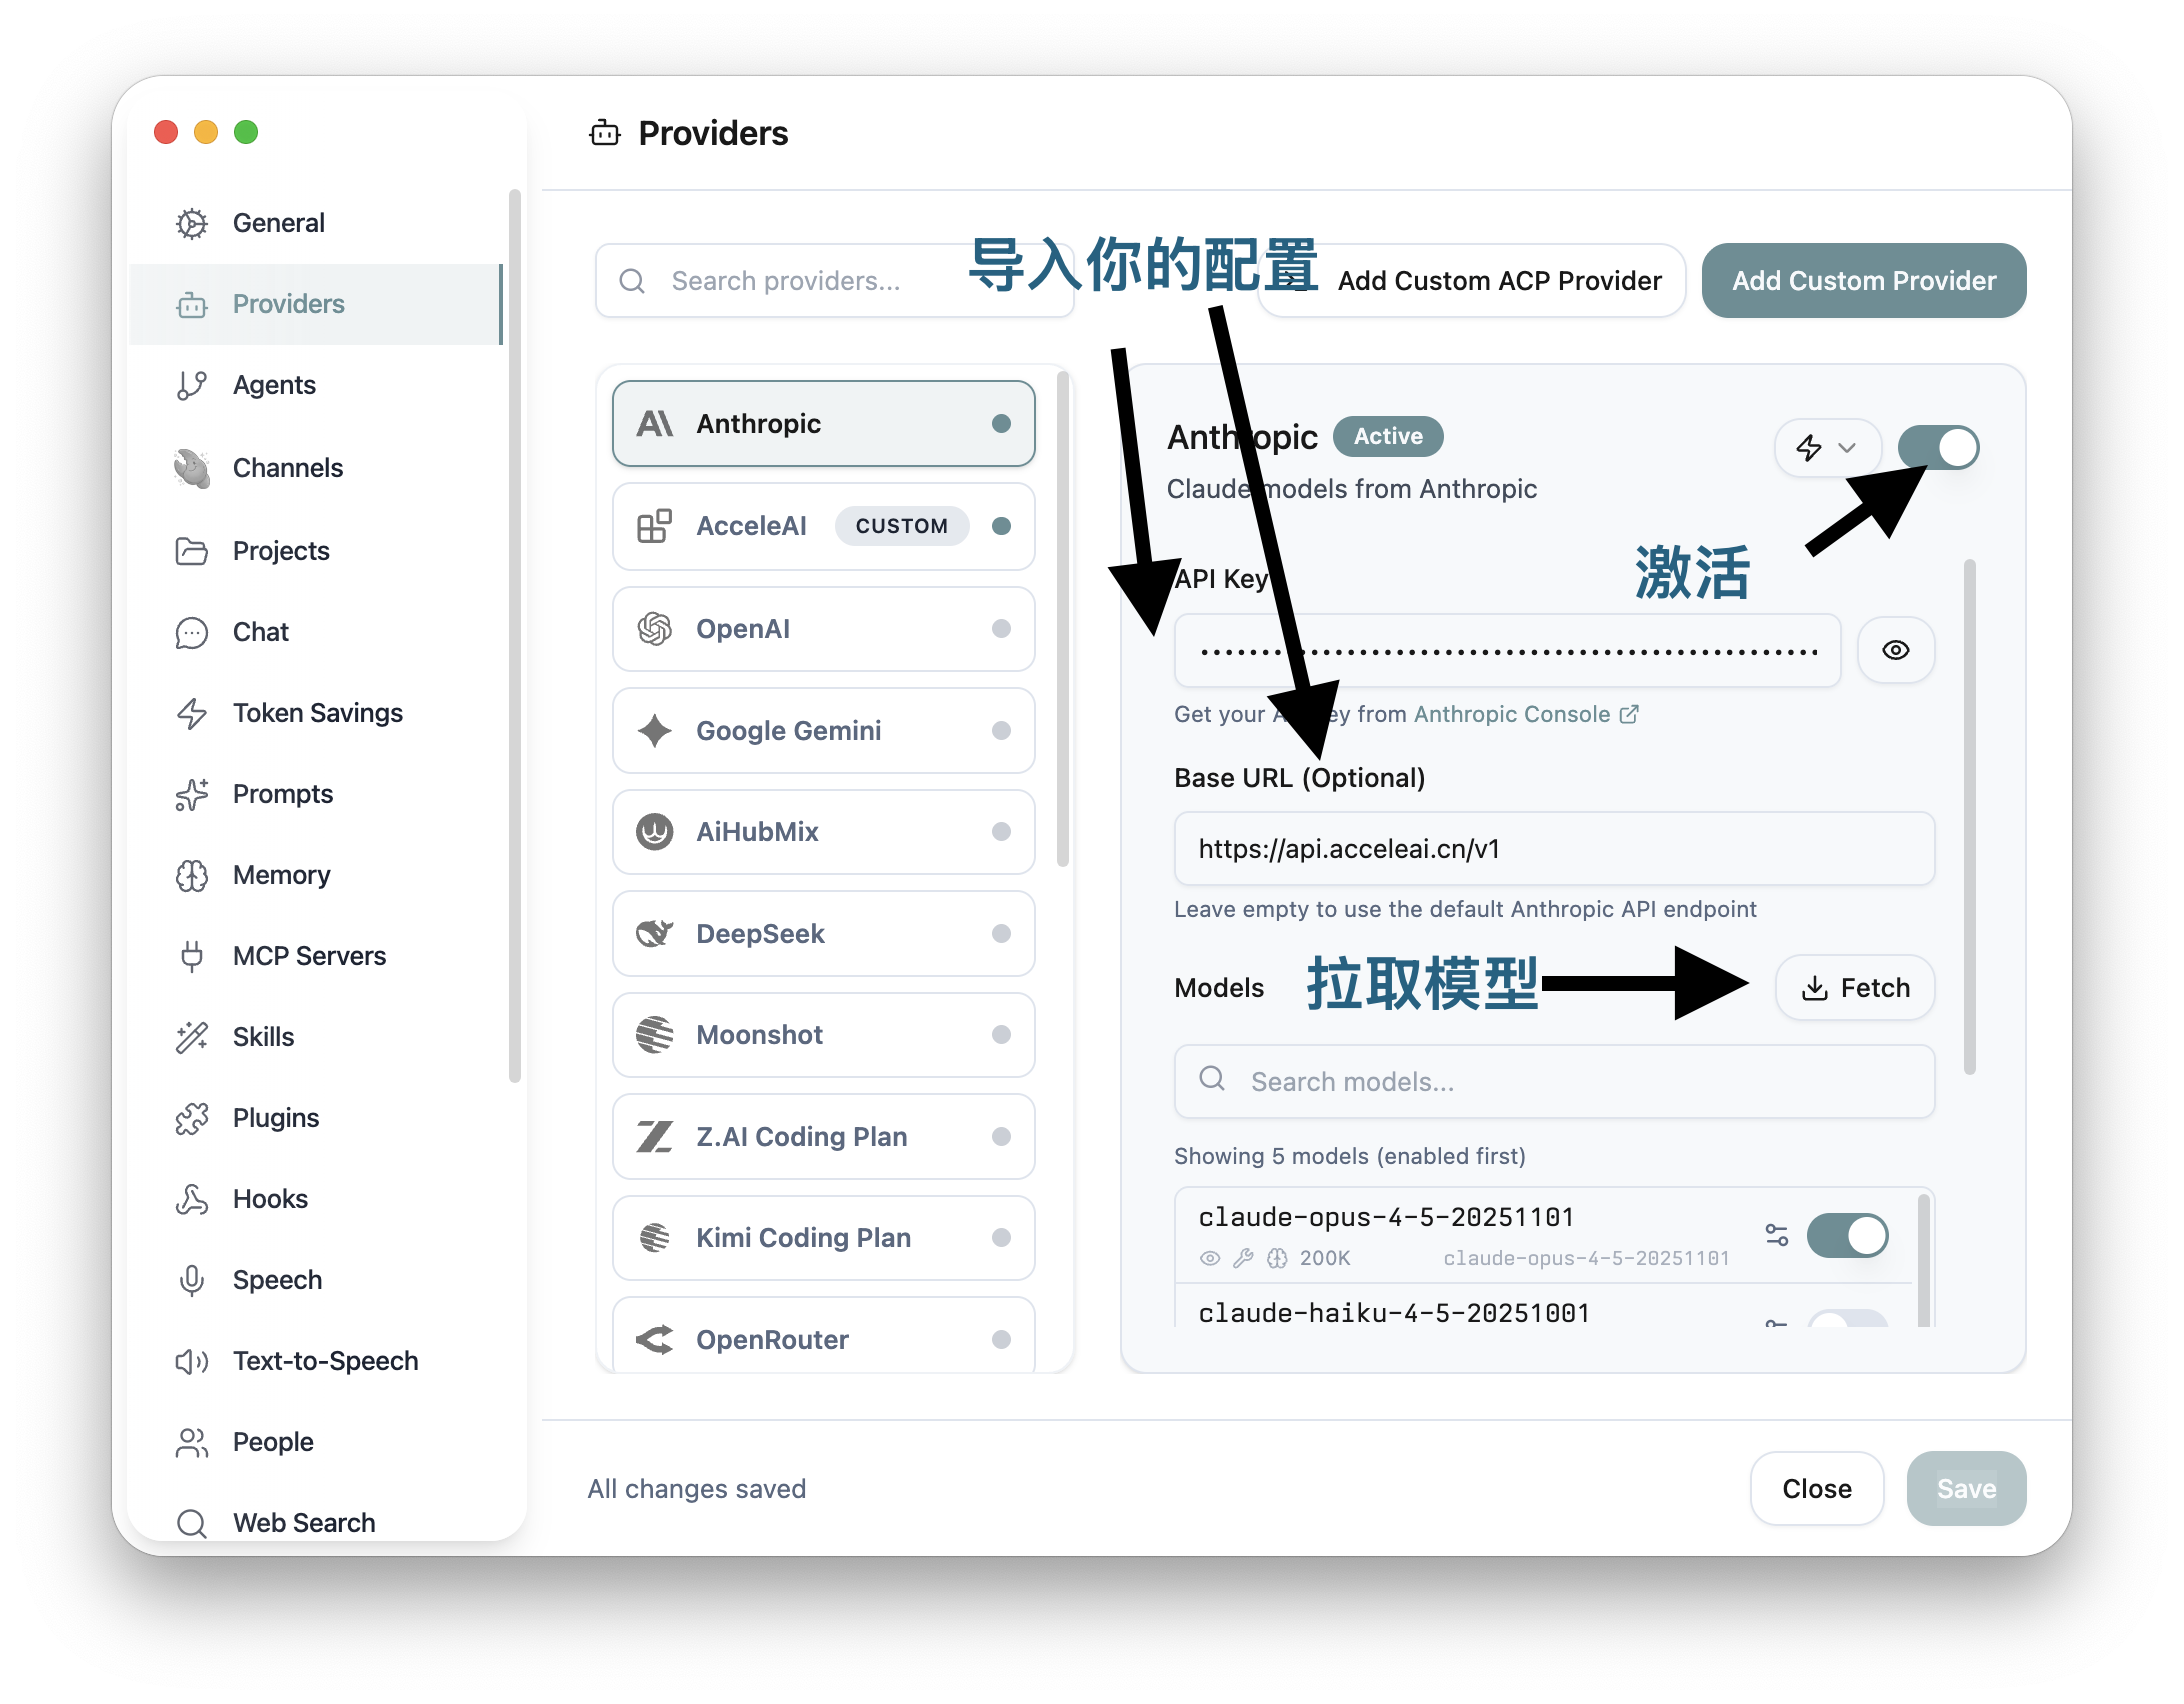2184x1704 pixels.
Task: Switch to the Agents section
Action: [274, 384]
